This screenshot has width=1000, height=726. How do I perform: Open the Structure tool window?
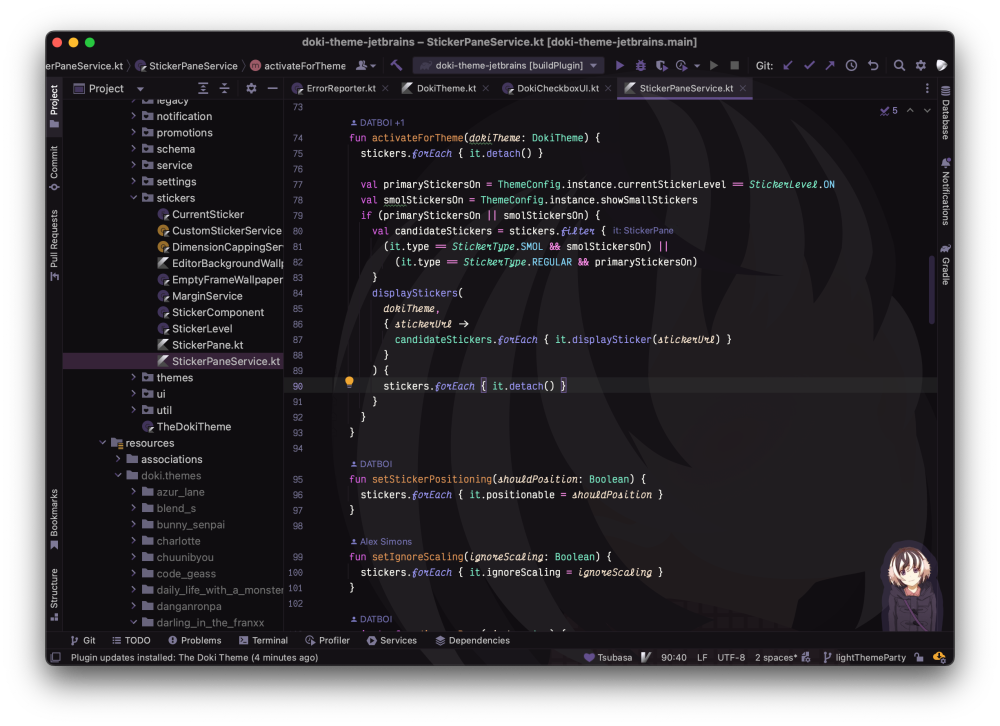coord(54,595)
